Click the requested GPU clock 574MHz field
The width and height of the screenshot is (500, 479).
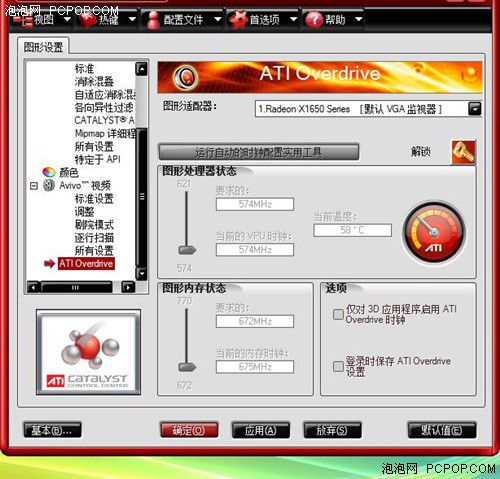[255, 204]
